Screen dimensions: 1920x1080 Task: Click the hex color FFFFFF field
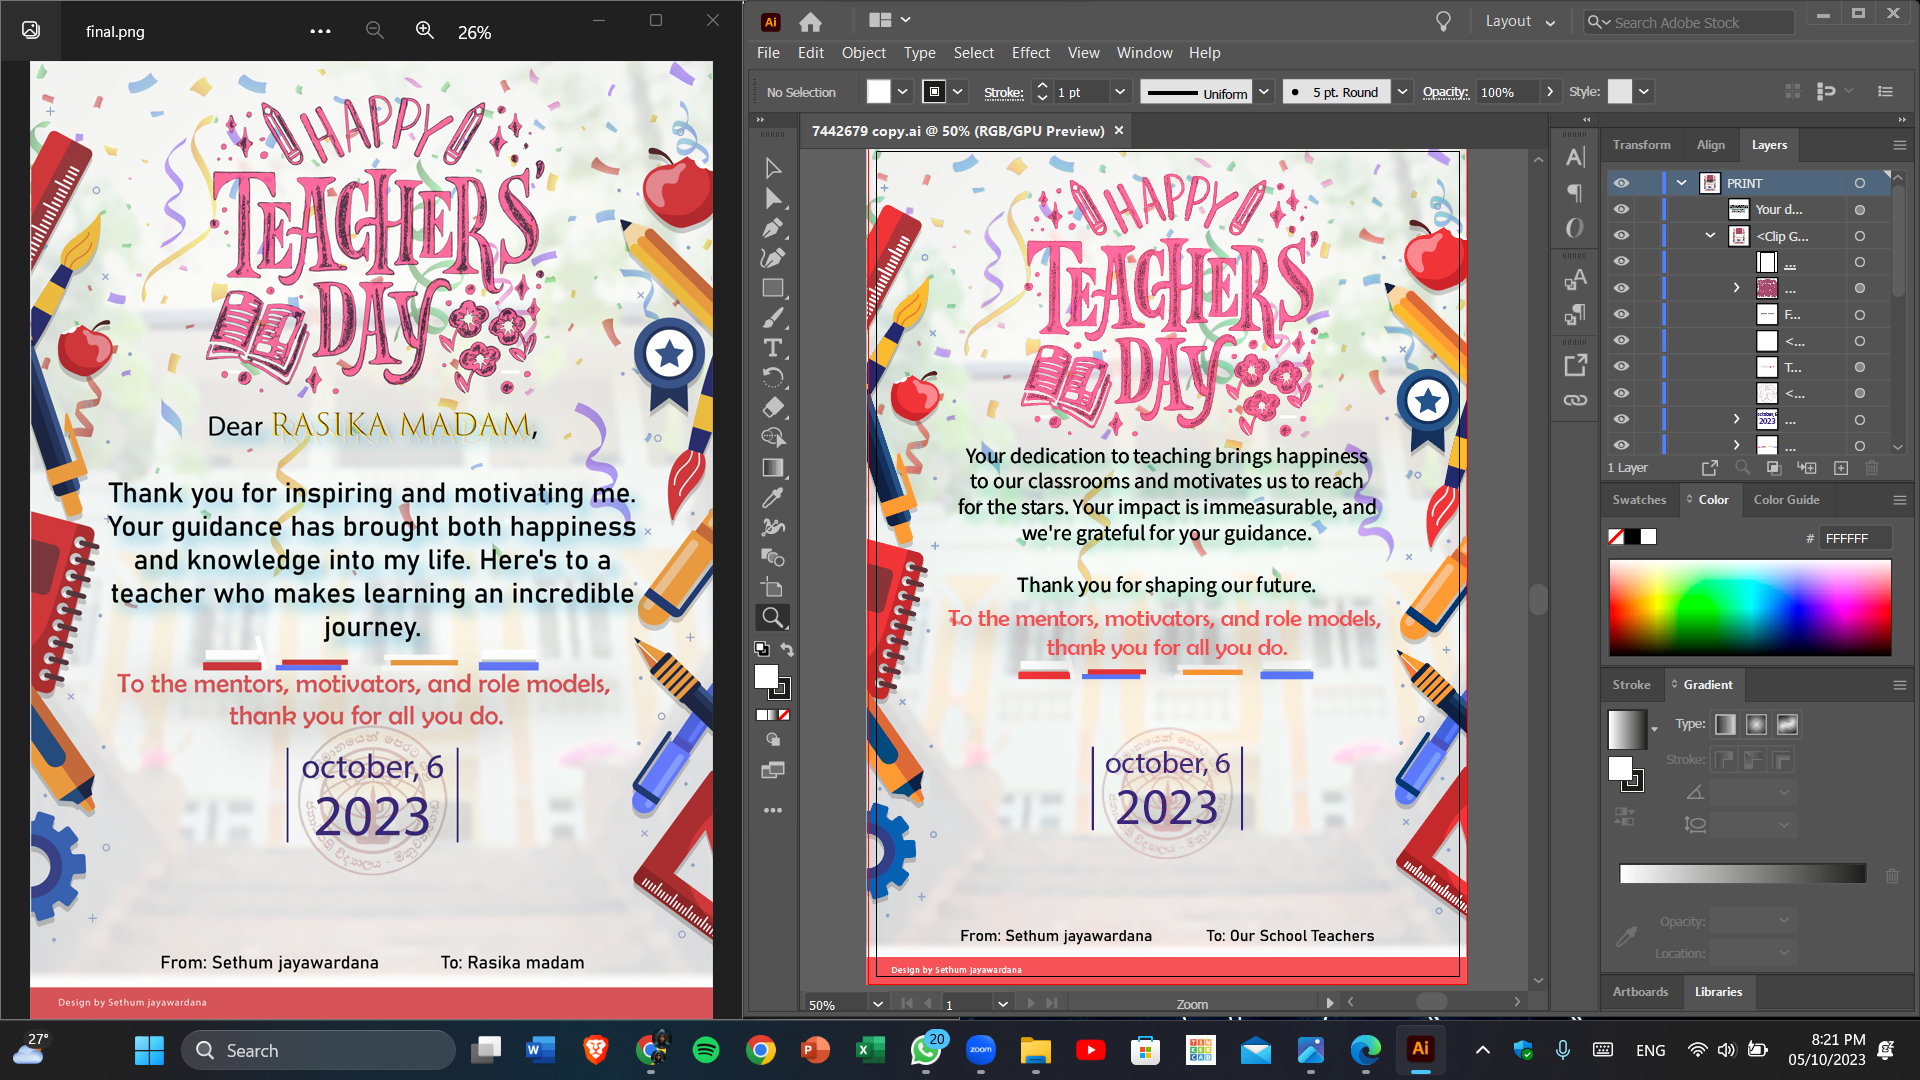tap(1853, 538)
